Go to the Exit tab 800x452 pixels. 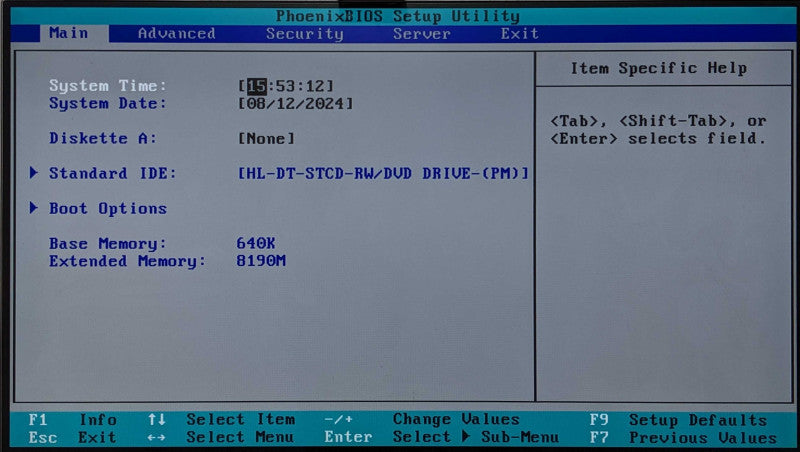point(519,34)
